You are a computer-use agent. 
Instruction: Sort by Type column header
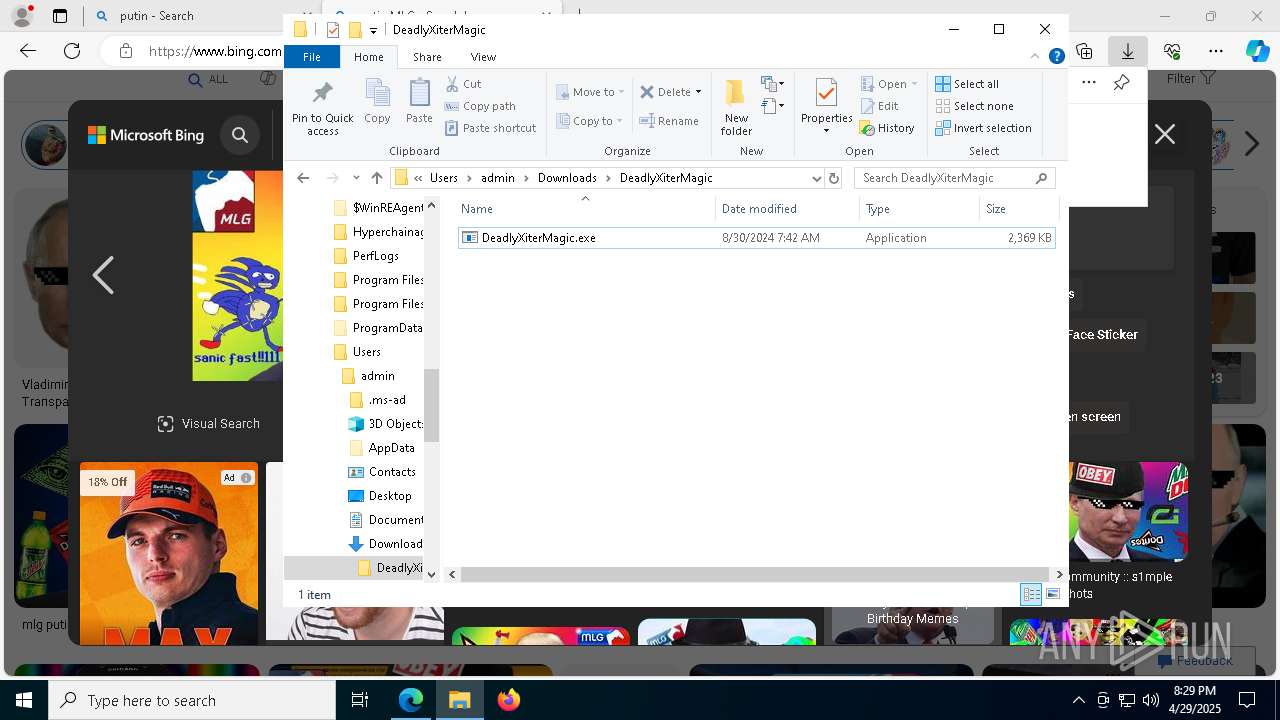(x=919, y=209)
